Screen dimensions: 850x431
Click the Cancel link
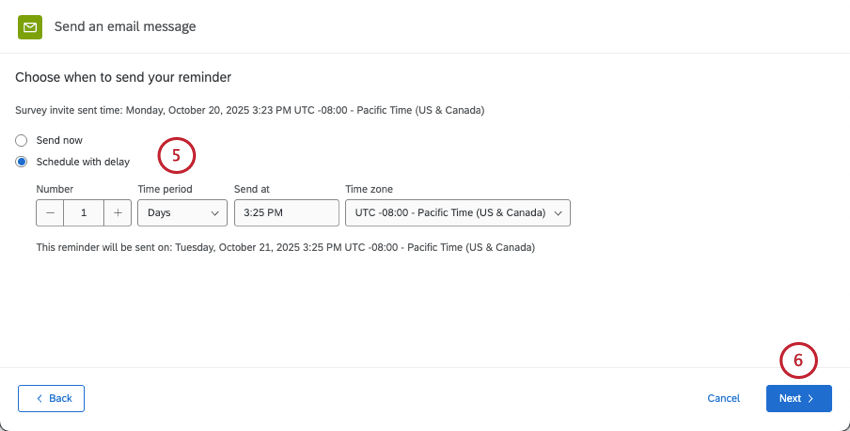click(724, 398)
